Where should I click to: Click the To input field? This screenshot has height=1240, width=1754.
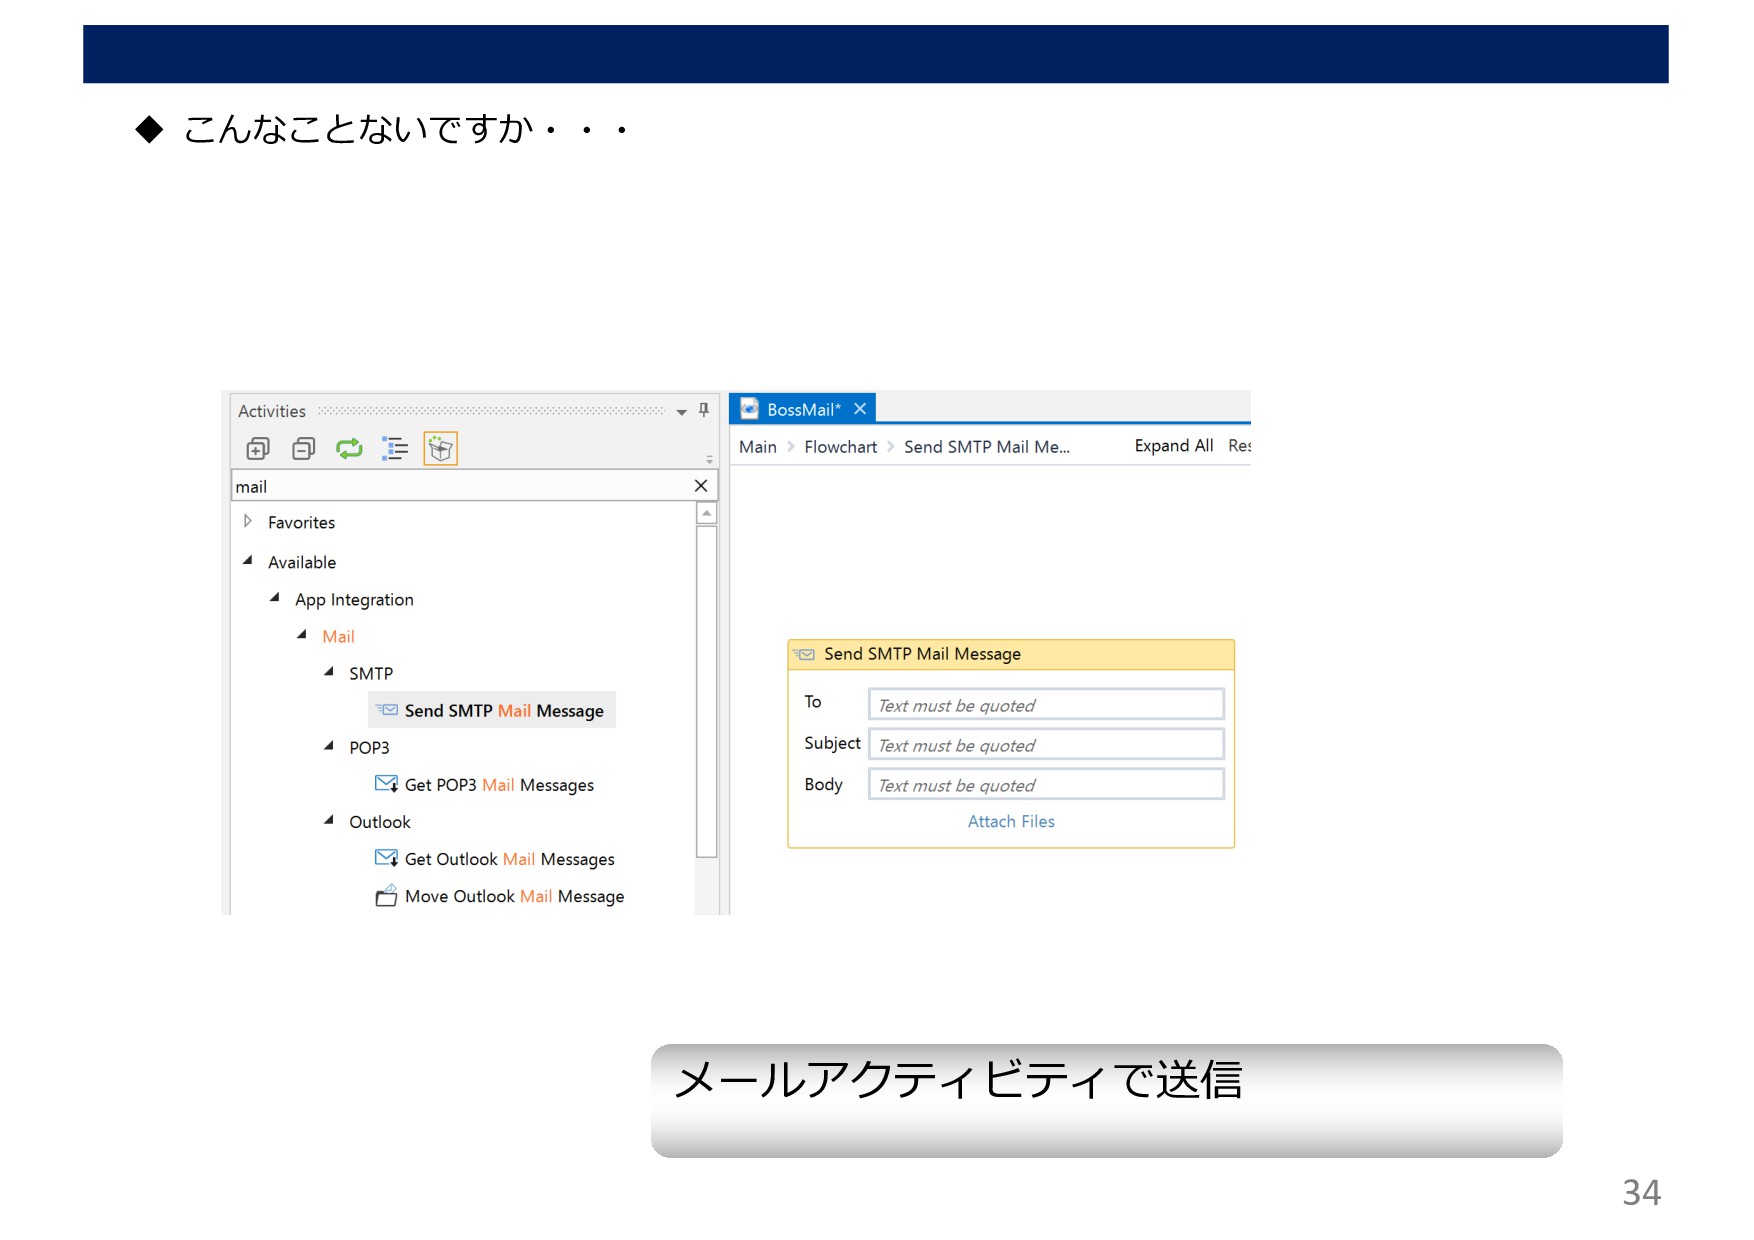click(x=1046, y=704)
